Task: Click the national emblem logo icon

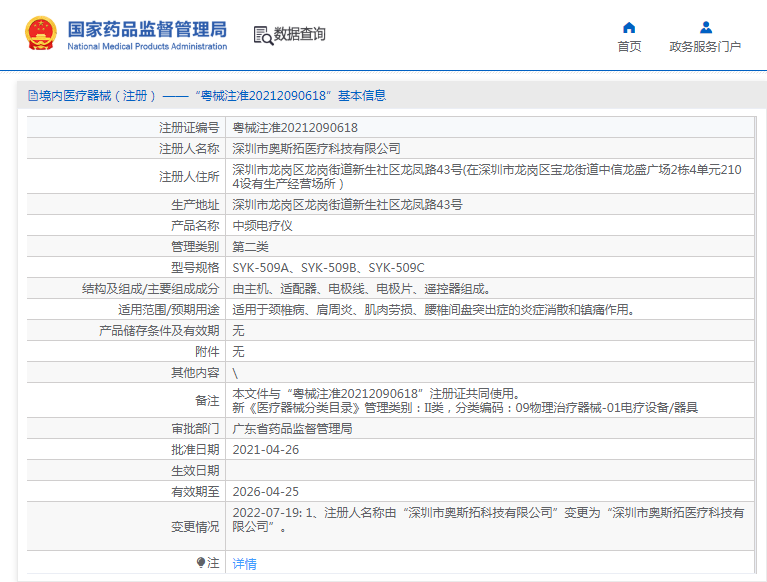Action: click(x=41, y=33)
